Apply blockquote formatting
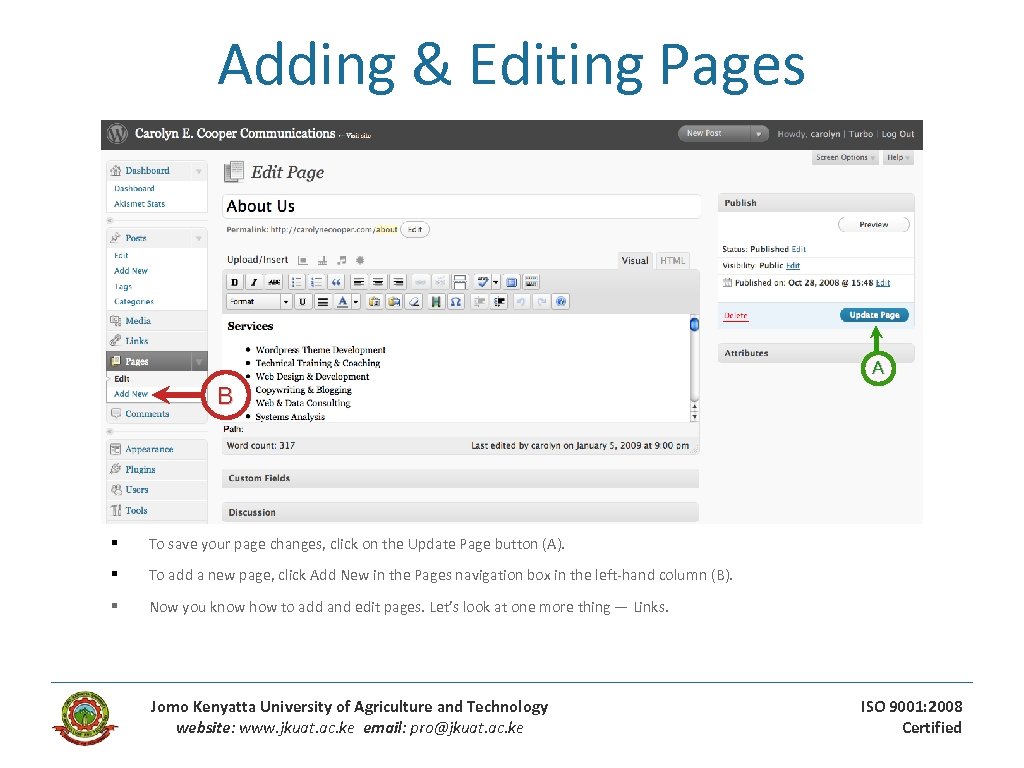 [337, 282]
